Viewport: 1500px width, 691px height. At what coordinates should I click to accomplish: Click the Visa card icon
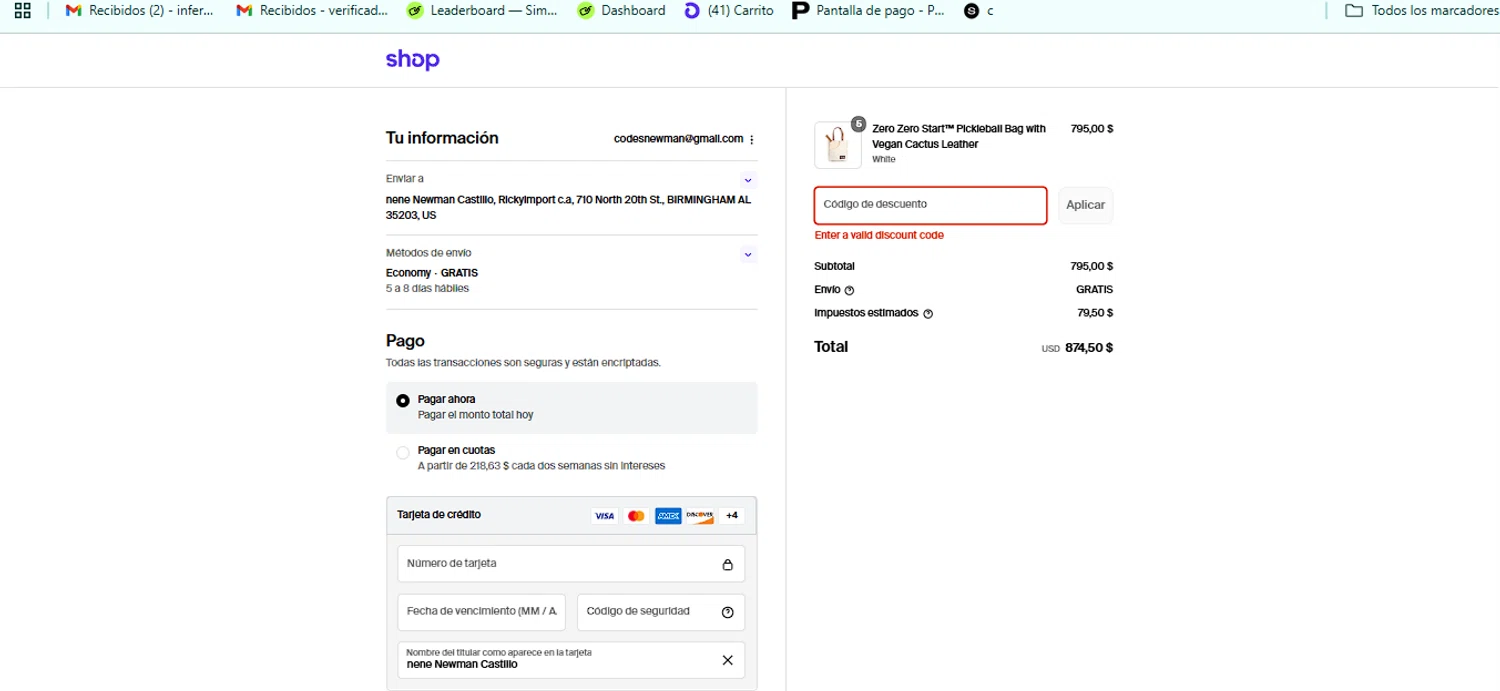click(604, 516)
